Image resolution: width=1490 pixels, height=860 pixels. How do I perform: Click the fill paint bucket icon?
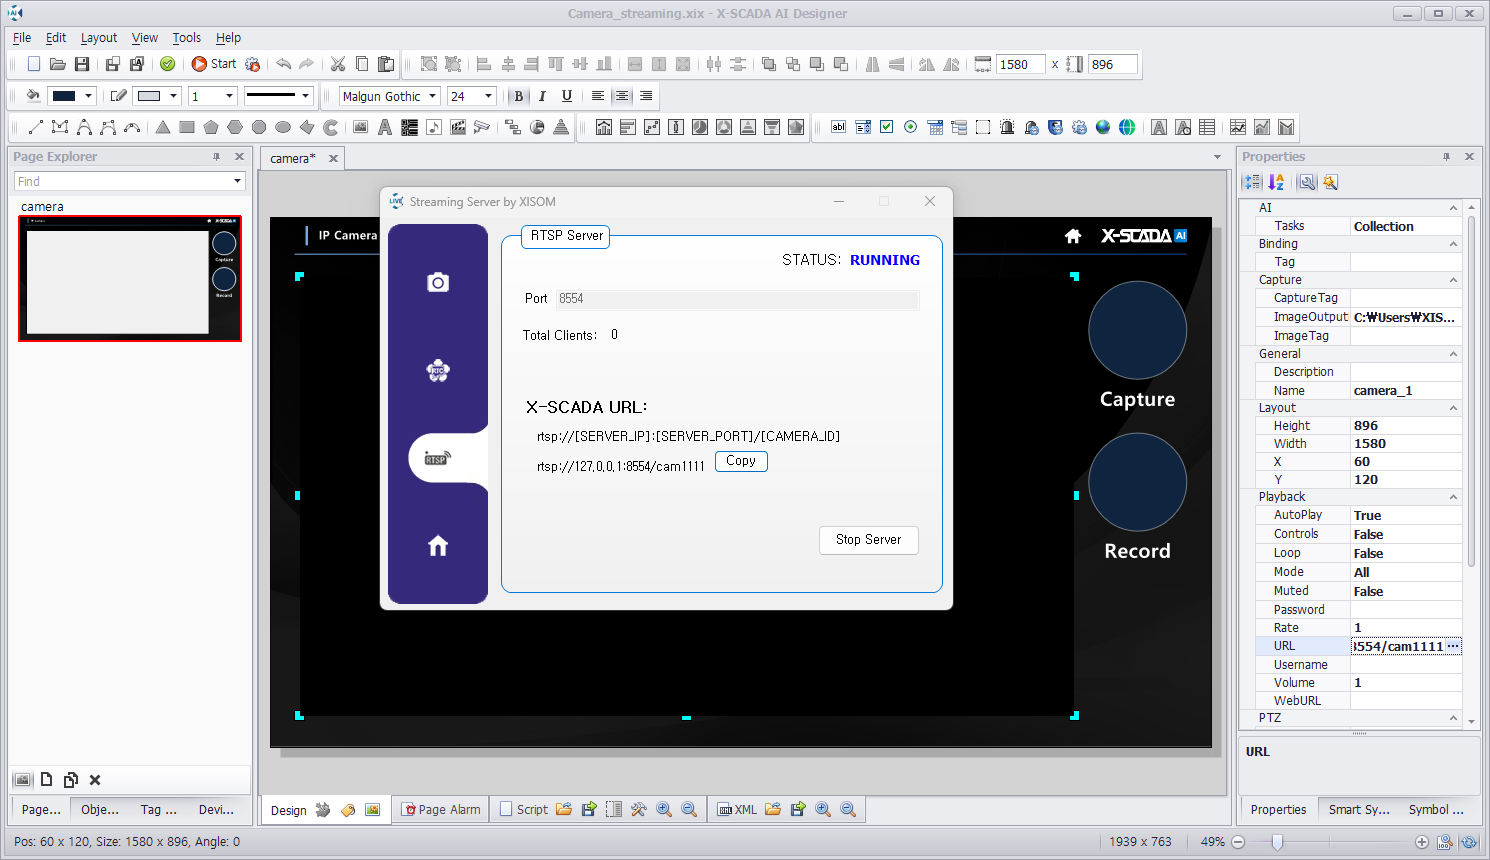click(33, 96)
